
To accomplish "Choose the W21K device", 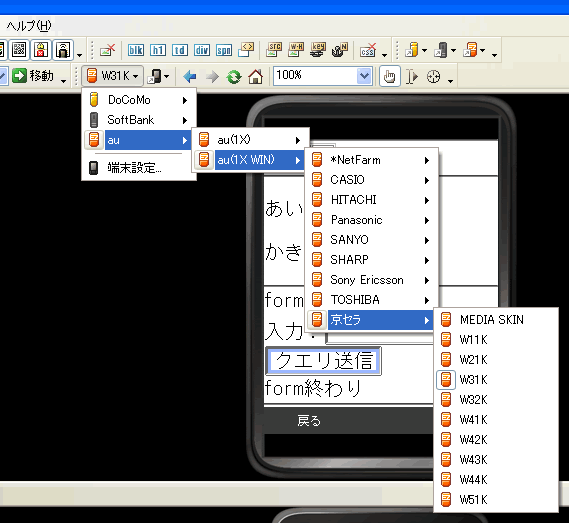I will click(x=496, y=360).
